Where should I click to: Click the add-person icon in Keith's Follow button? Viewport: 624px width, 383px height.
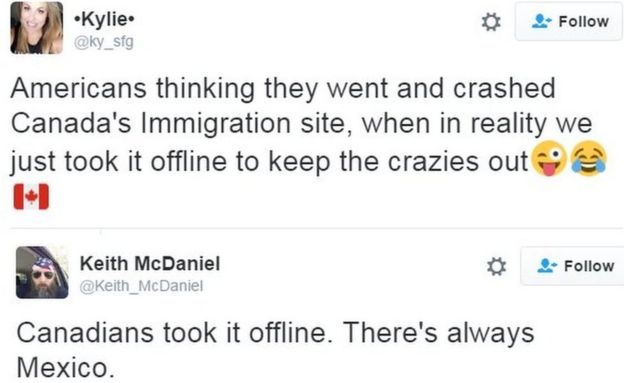[547, 266]
